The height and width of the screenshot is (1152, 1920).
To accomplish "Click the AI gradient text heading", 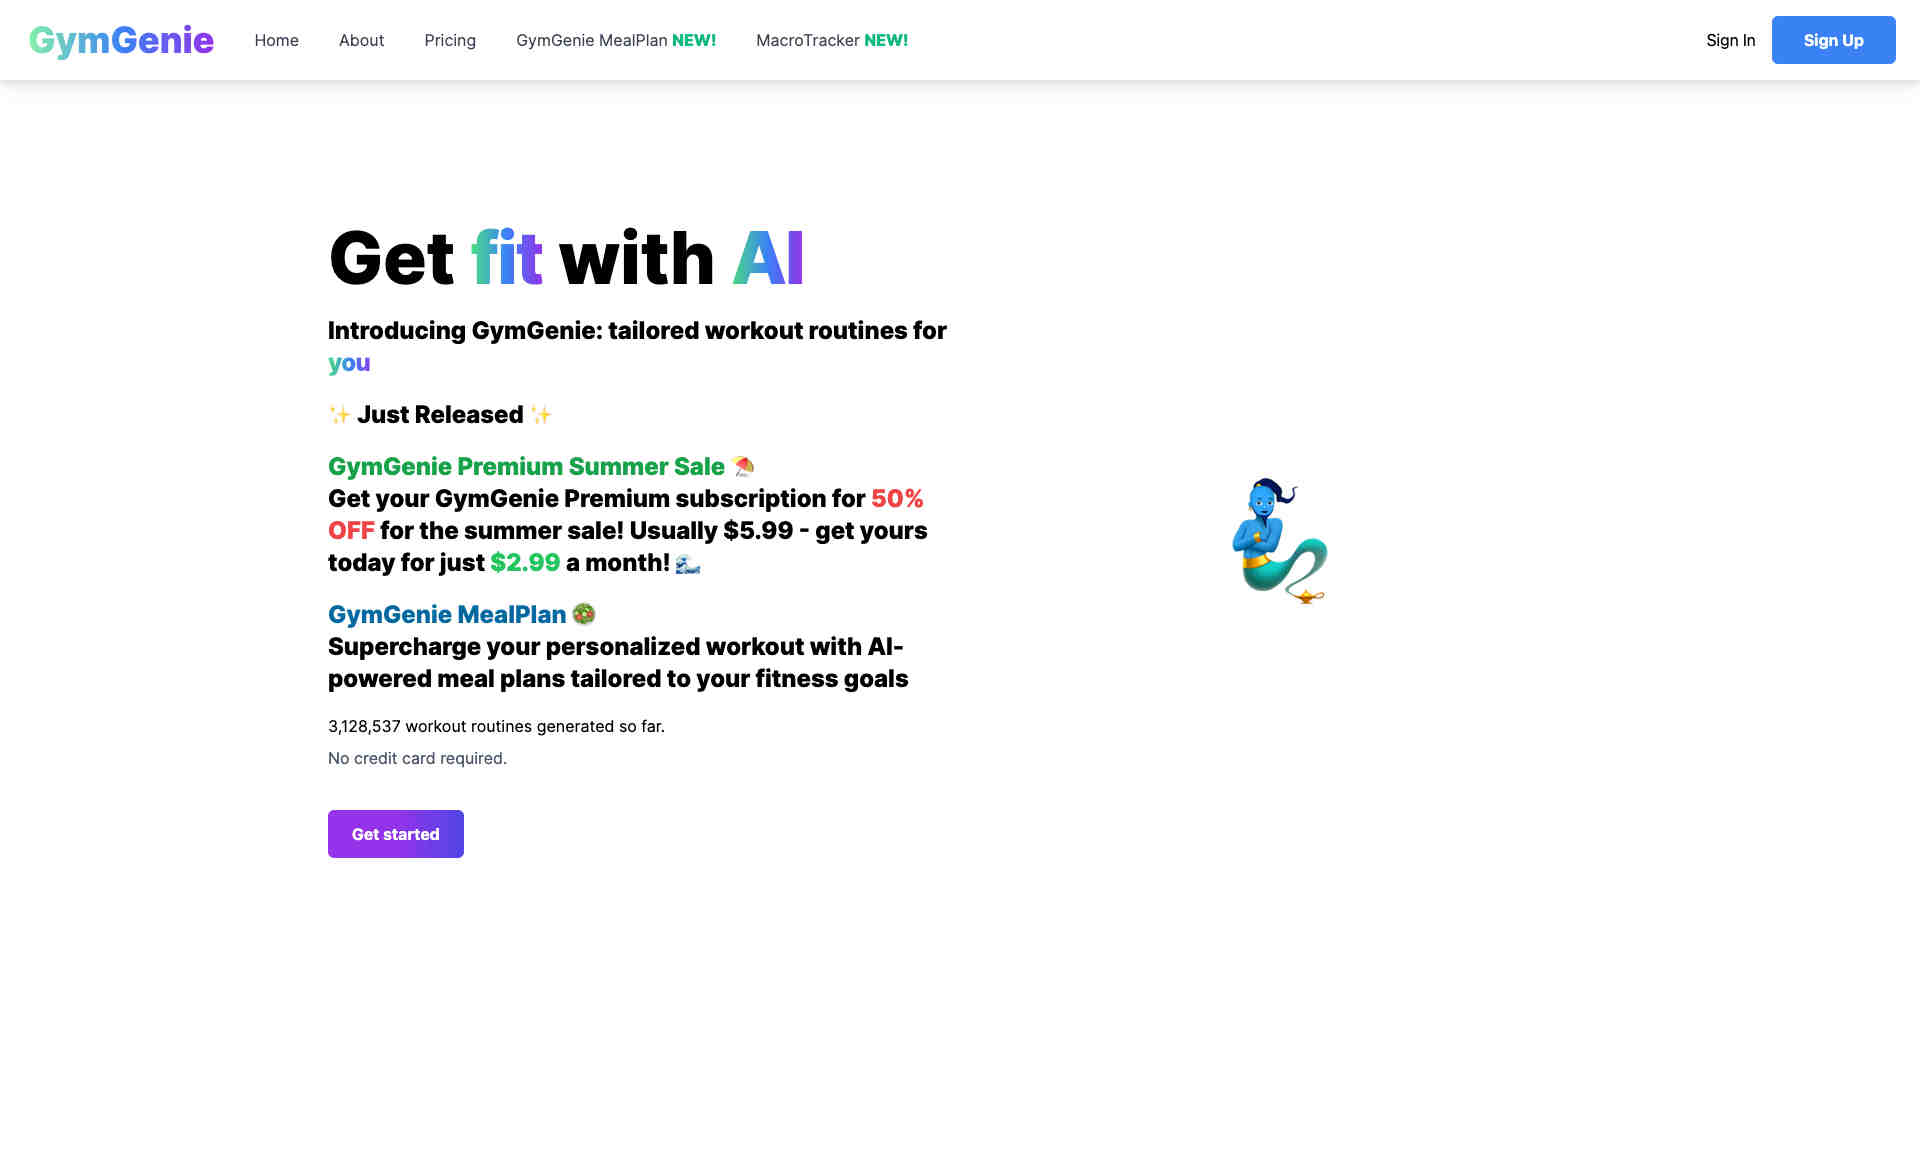I will [765, 258].
